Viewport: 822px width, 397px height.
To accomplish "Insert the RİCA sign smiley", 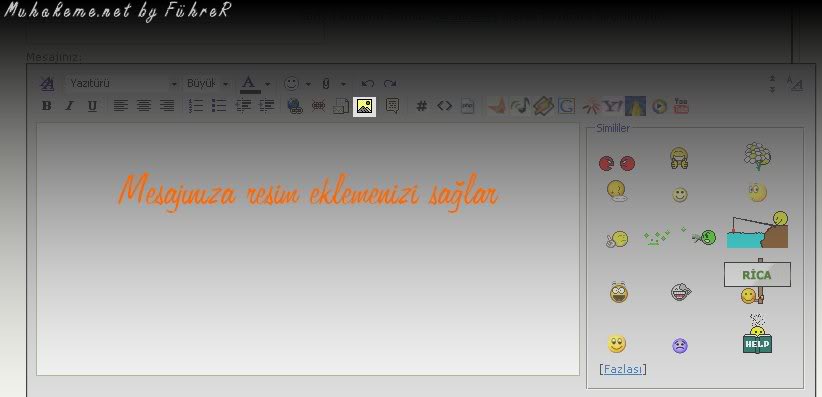I will click(757, 281).
